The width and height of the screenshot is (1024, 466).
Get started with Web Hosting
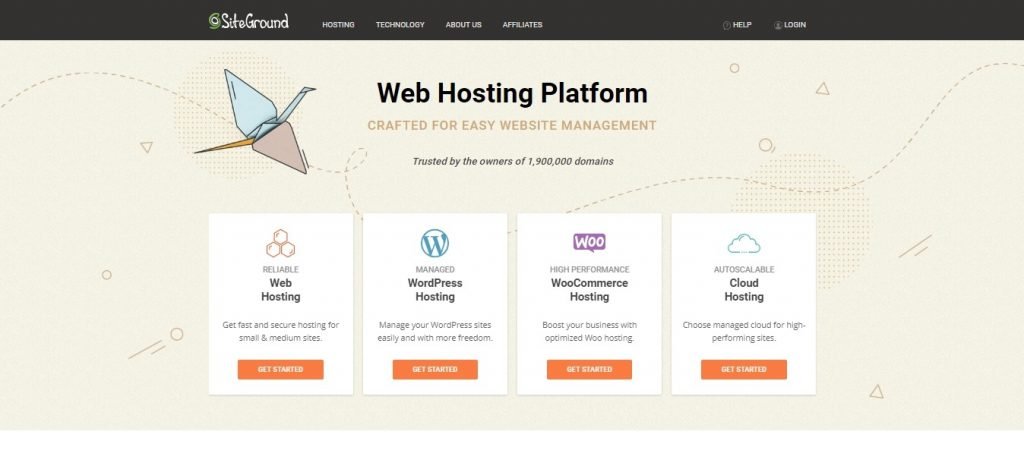tap(281, 369)
